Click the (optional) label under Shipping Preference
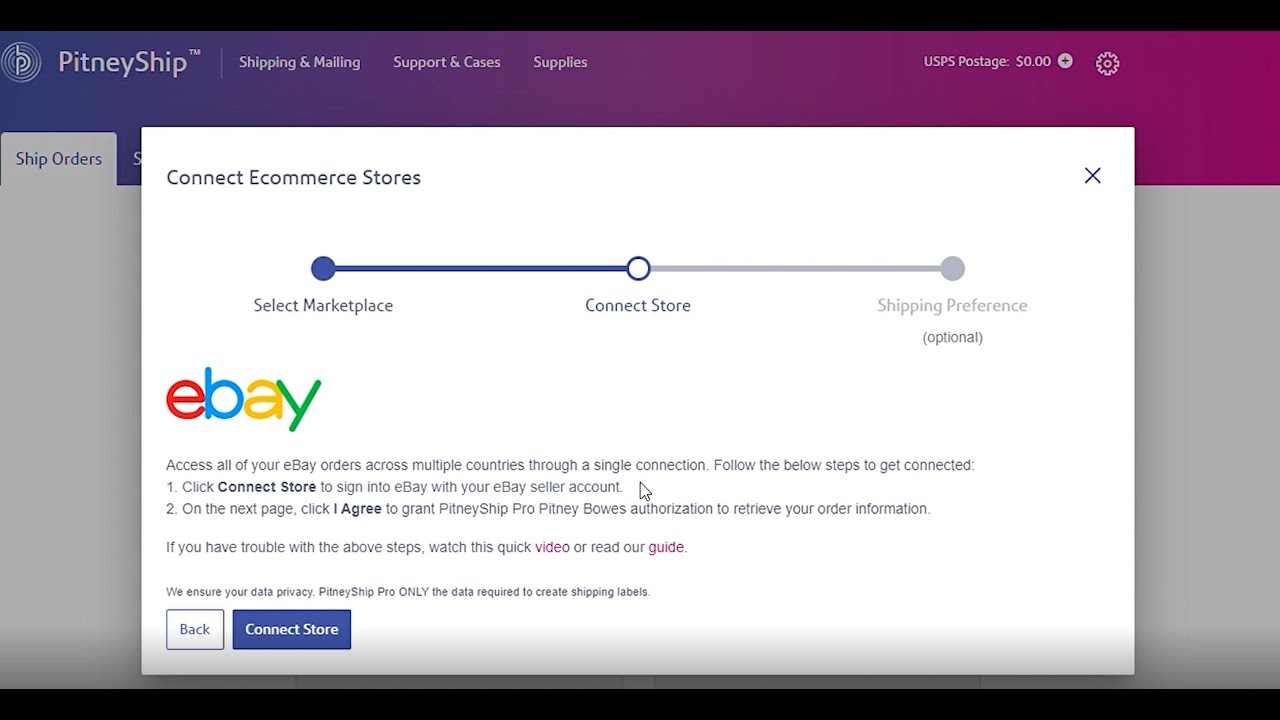Screen dimensions: 1280x720 click(x=952, y=337)
